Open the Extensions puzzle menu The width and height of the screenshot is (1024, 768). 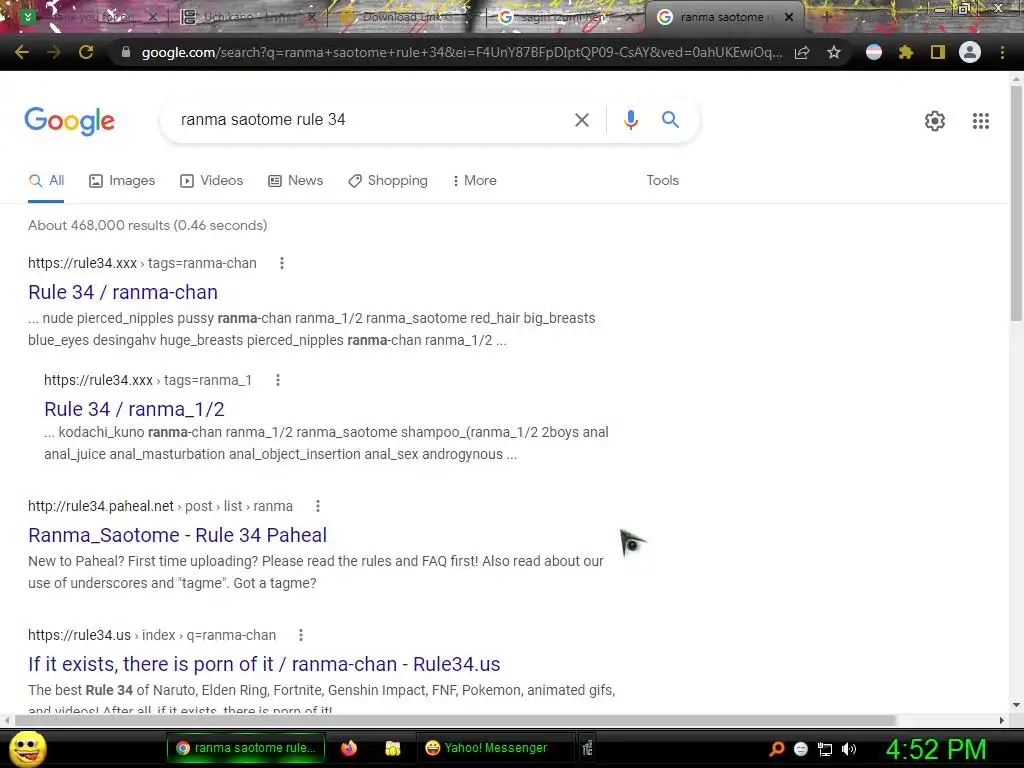click(906, 52)
